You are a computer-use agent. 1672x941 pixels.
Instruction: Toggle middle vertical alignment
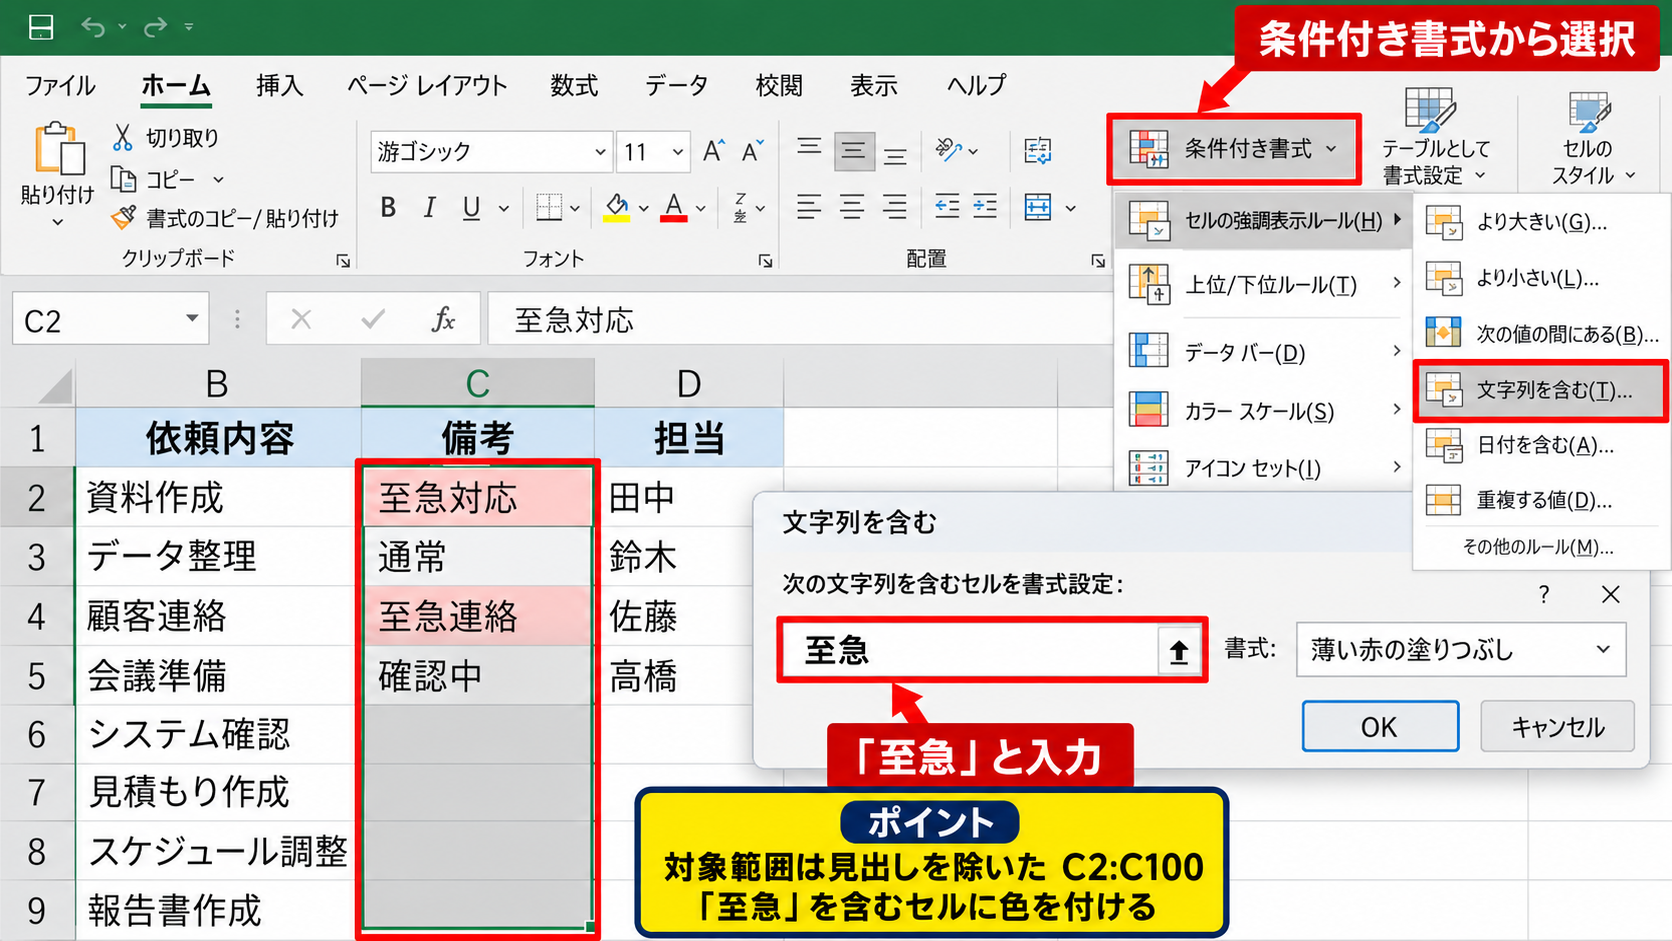point(852,151)
